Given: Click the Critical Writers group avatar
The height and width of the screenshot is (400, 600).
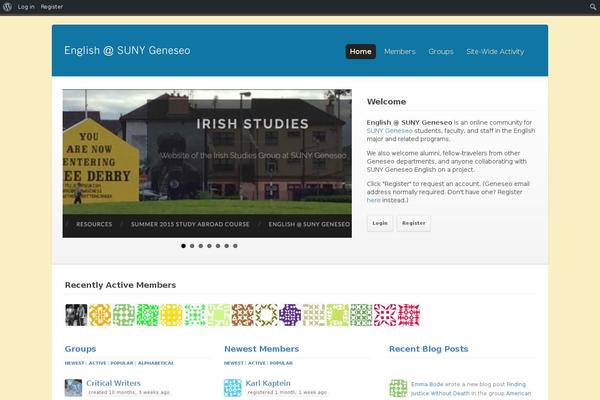Looking at the screenshot, I should click(x=73, y=388).
